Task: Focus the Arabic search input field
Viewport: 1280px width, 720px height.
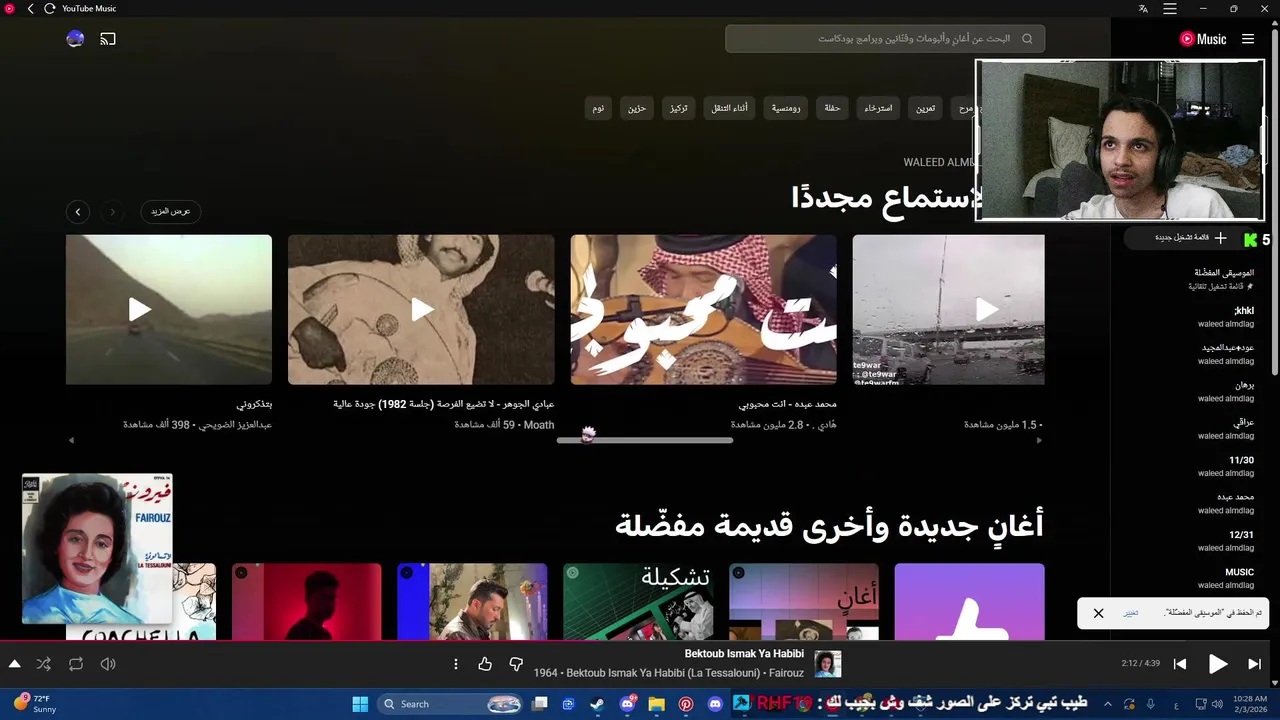Action: click(x=885, y=39)
